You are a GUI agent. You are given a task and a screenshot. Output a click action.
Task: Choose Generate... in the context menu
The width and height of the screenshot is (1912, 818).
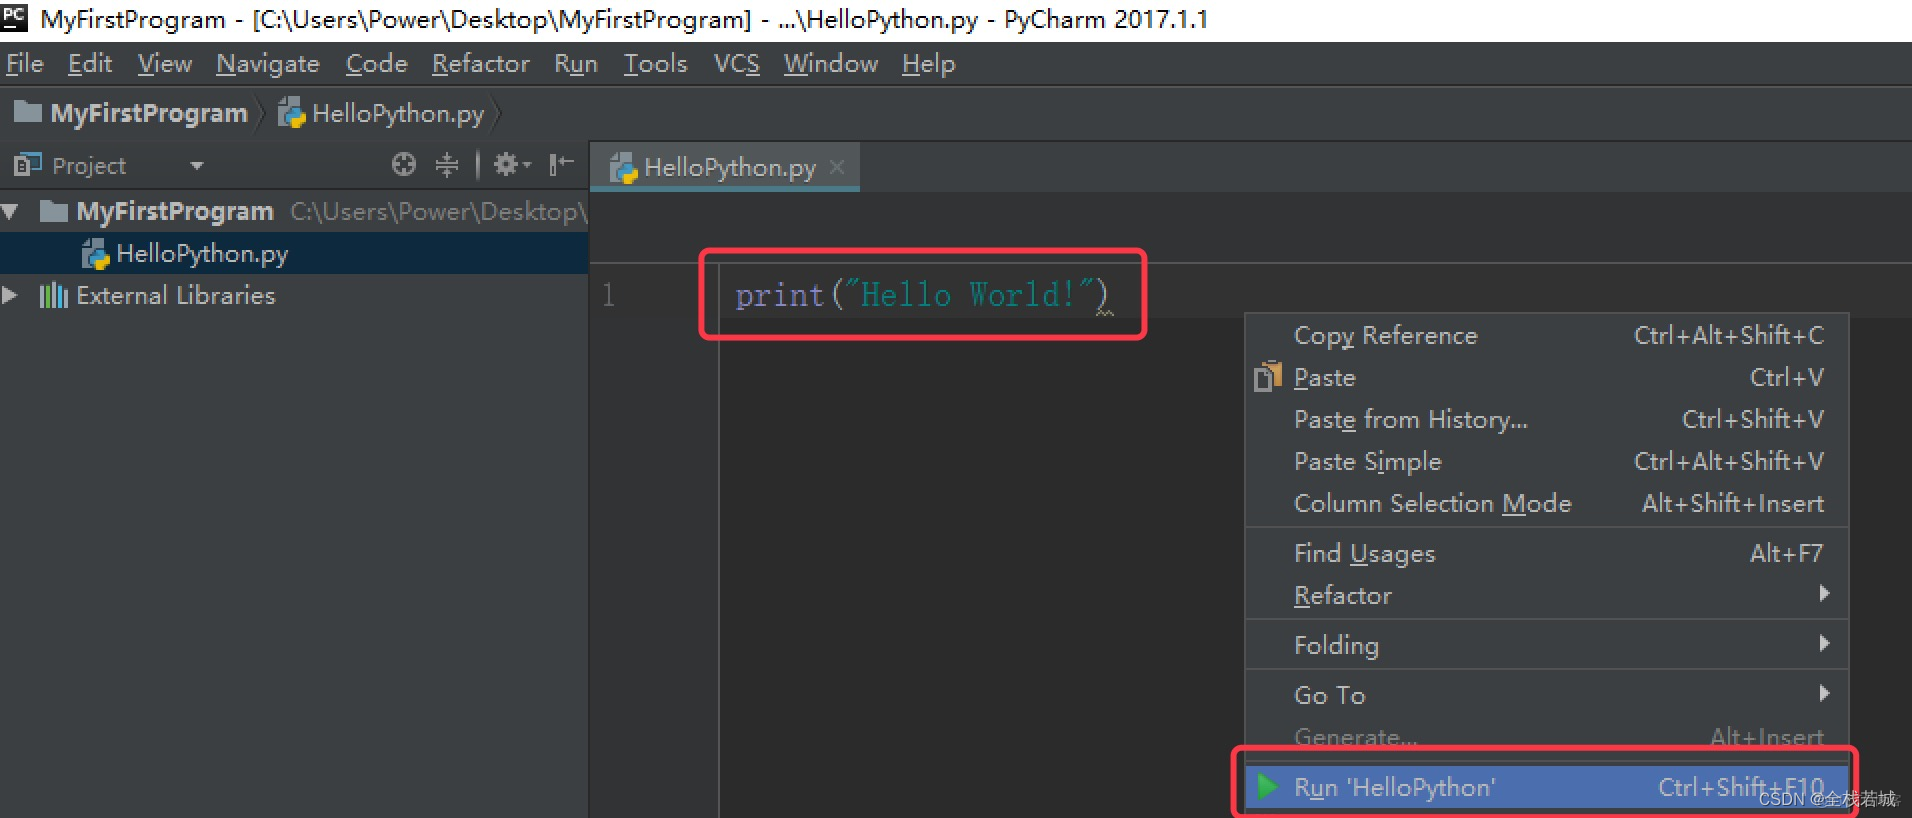[x=1546, y=737]
